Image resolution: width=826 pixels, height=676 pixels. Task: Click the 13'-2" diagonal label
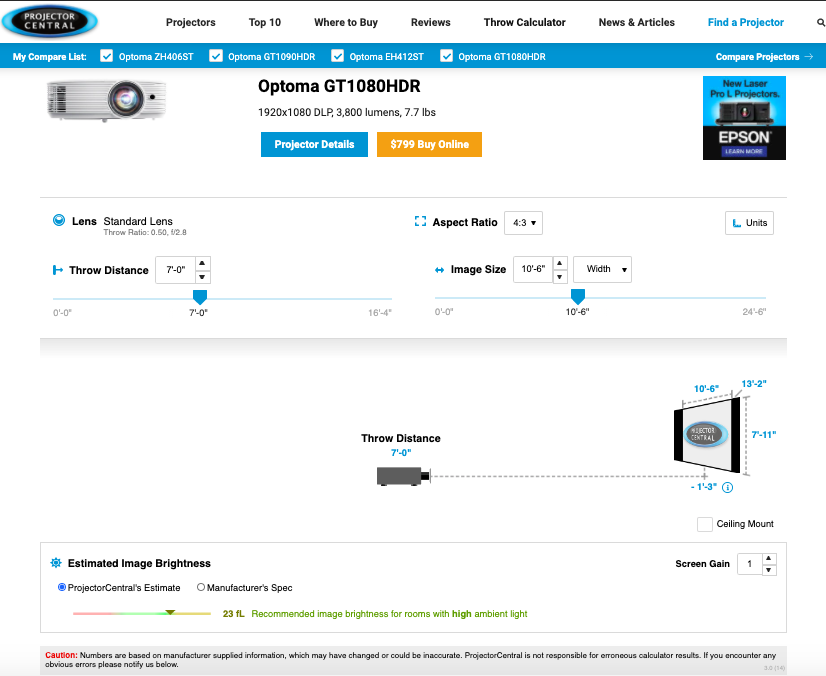[x=754, y=384]
